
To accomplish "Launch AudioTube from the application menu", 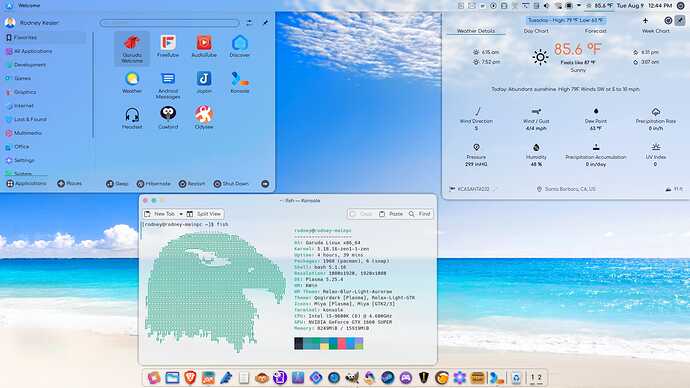I will 204,47.
